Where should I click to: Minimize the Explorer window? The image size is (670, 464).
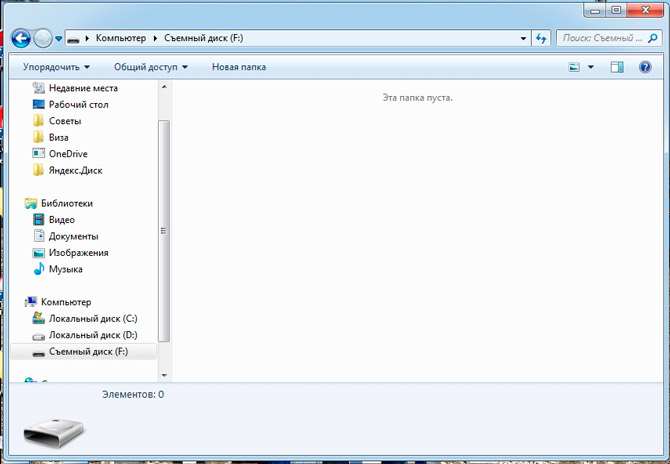[594, 10]
